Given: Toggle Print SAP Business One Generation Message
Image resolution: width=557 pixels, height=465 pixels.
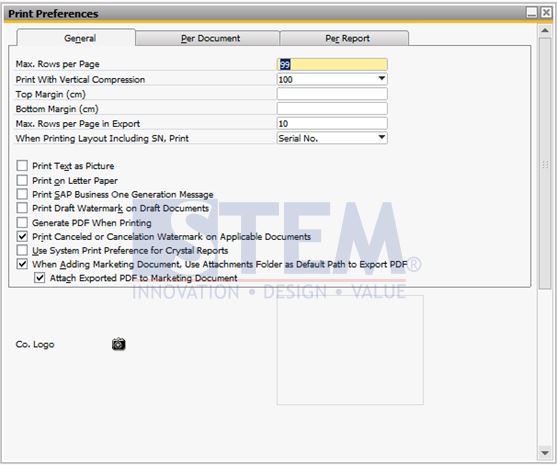Looking at the screenshot, I should click(x=22, y=194).
